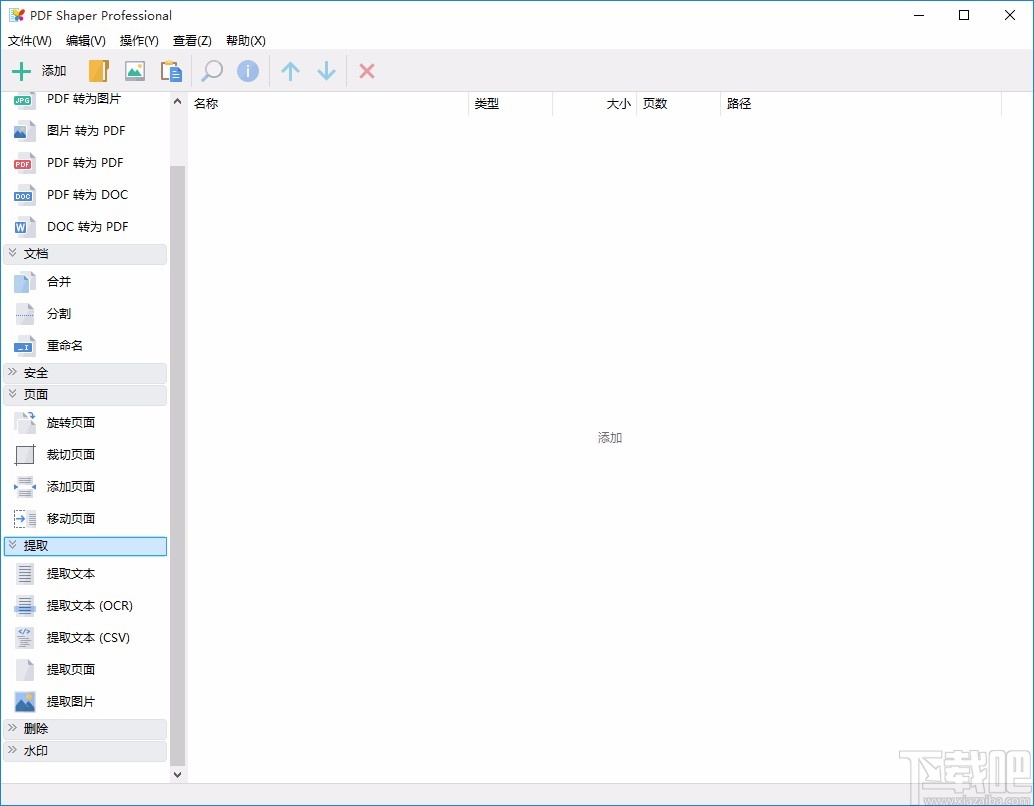This screenshot has height=806, width=1034.
Task: Click the info toolbar icon
Action: point(247,70)
